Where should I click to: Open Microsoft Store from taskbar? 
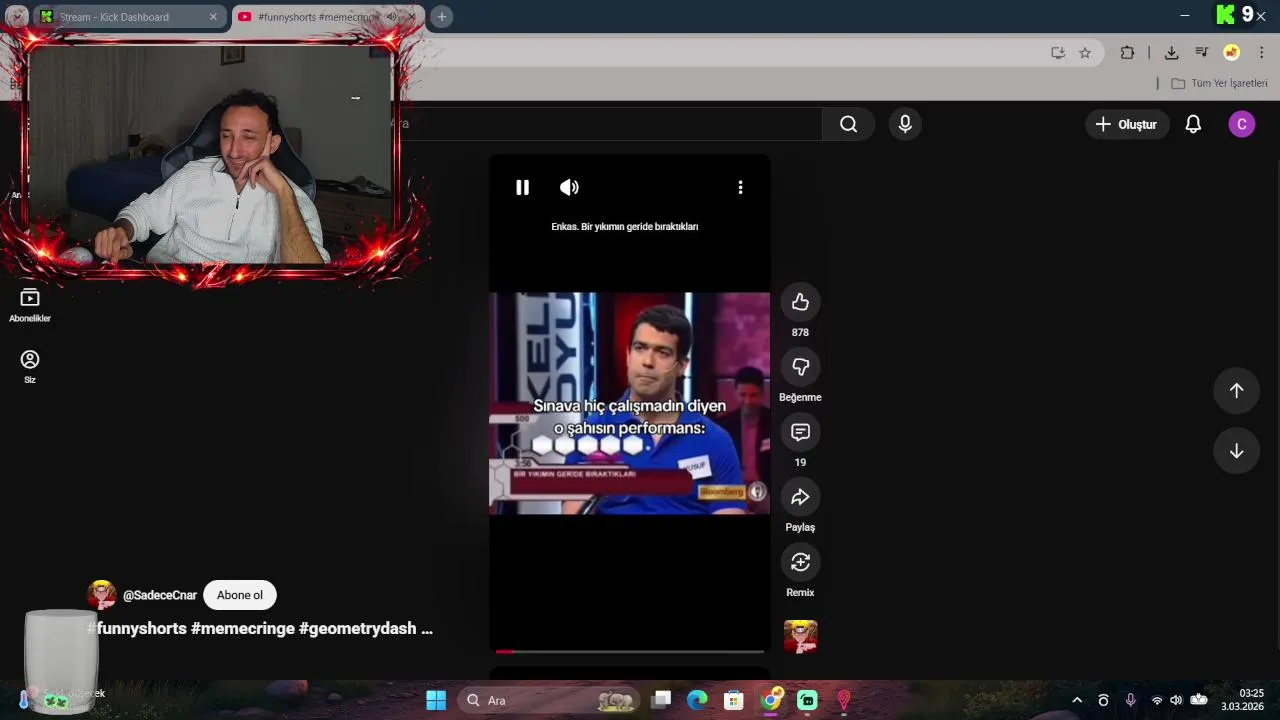734,700
